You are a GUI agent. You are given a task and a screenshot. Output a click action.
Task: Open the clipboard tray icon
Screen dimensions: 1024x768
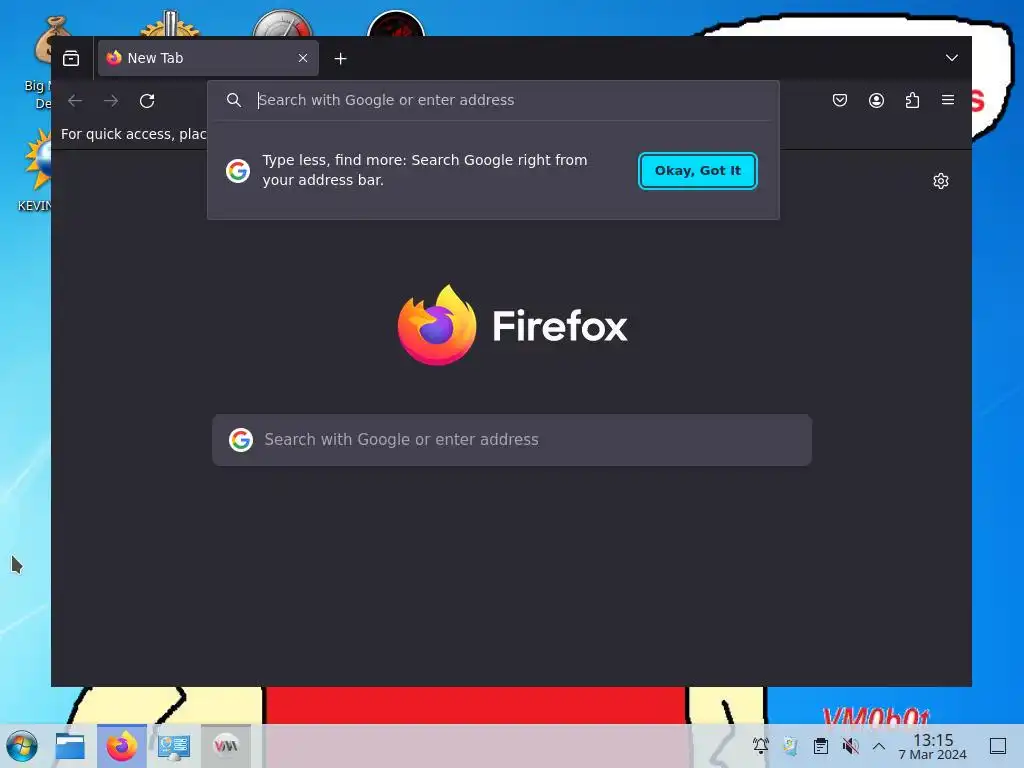[821, 746]
